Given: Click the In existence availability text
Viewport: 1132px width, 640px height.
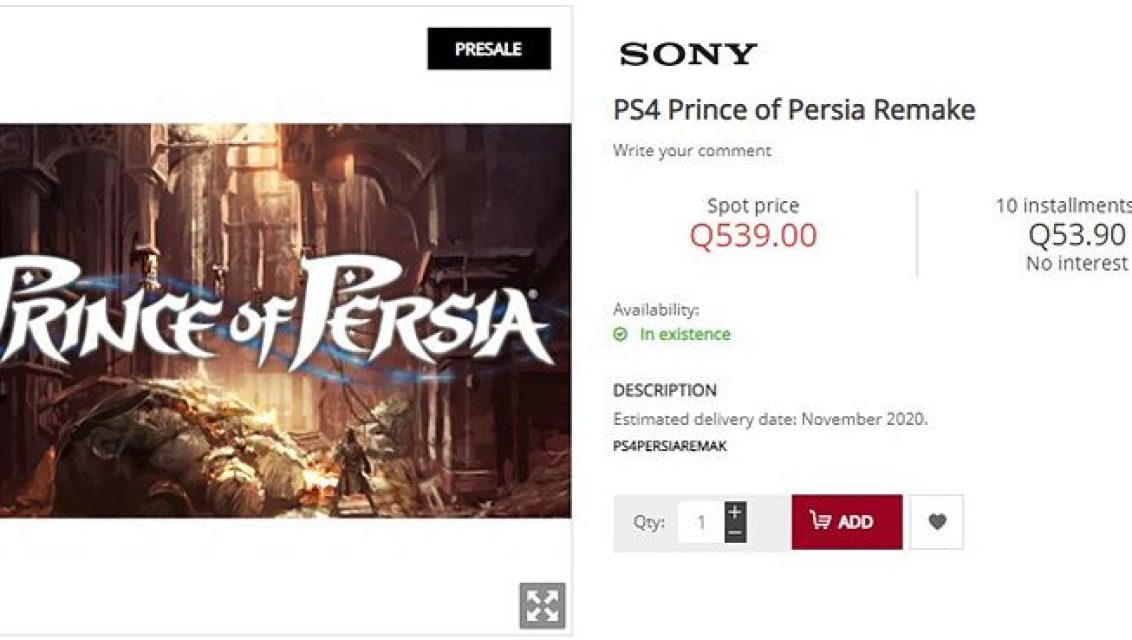Looking at the screenshot, I should [x=685, y=334].
